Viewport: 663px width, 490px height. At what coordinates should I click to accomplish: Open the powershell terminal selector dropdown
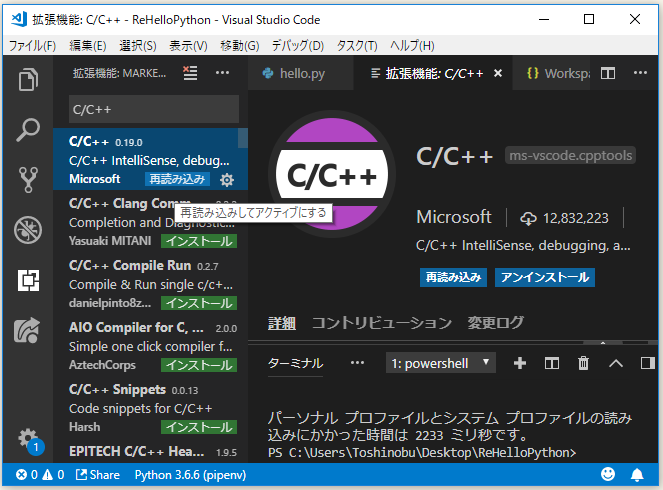[x=441, y=363]
